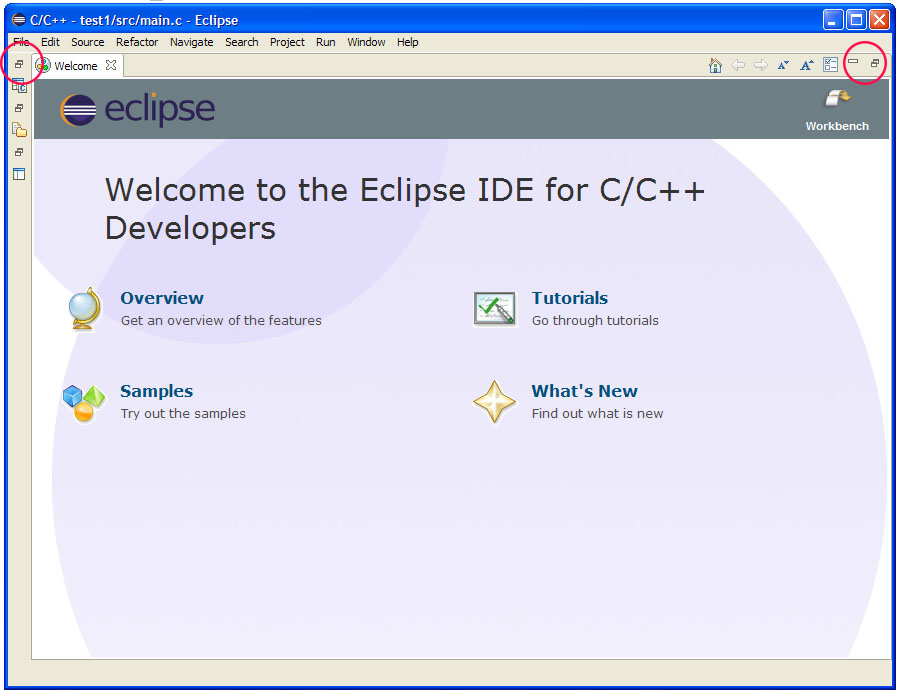Minimize the Welcome view with dash icon

click(x=854, y=61)
